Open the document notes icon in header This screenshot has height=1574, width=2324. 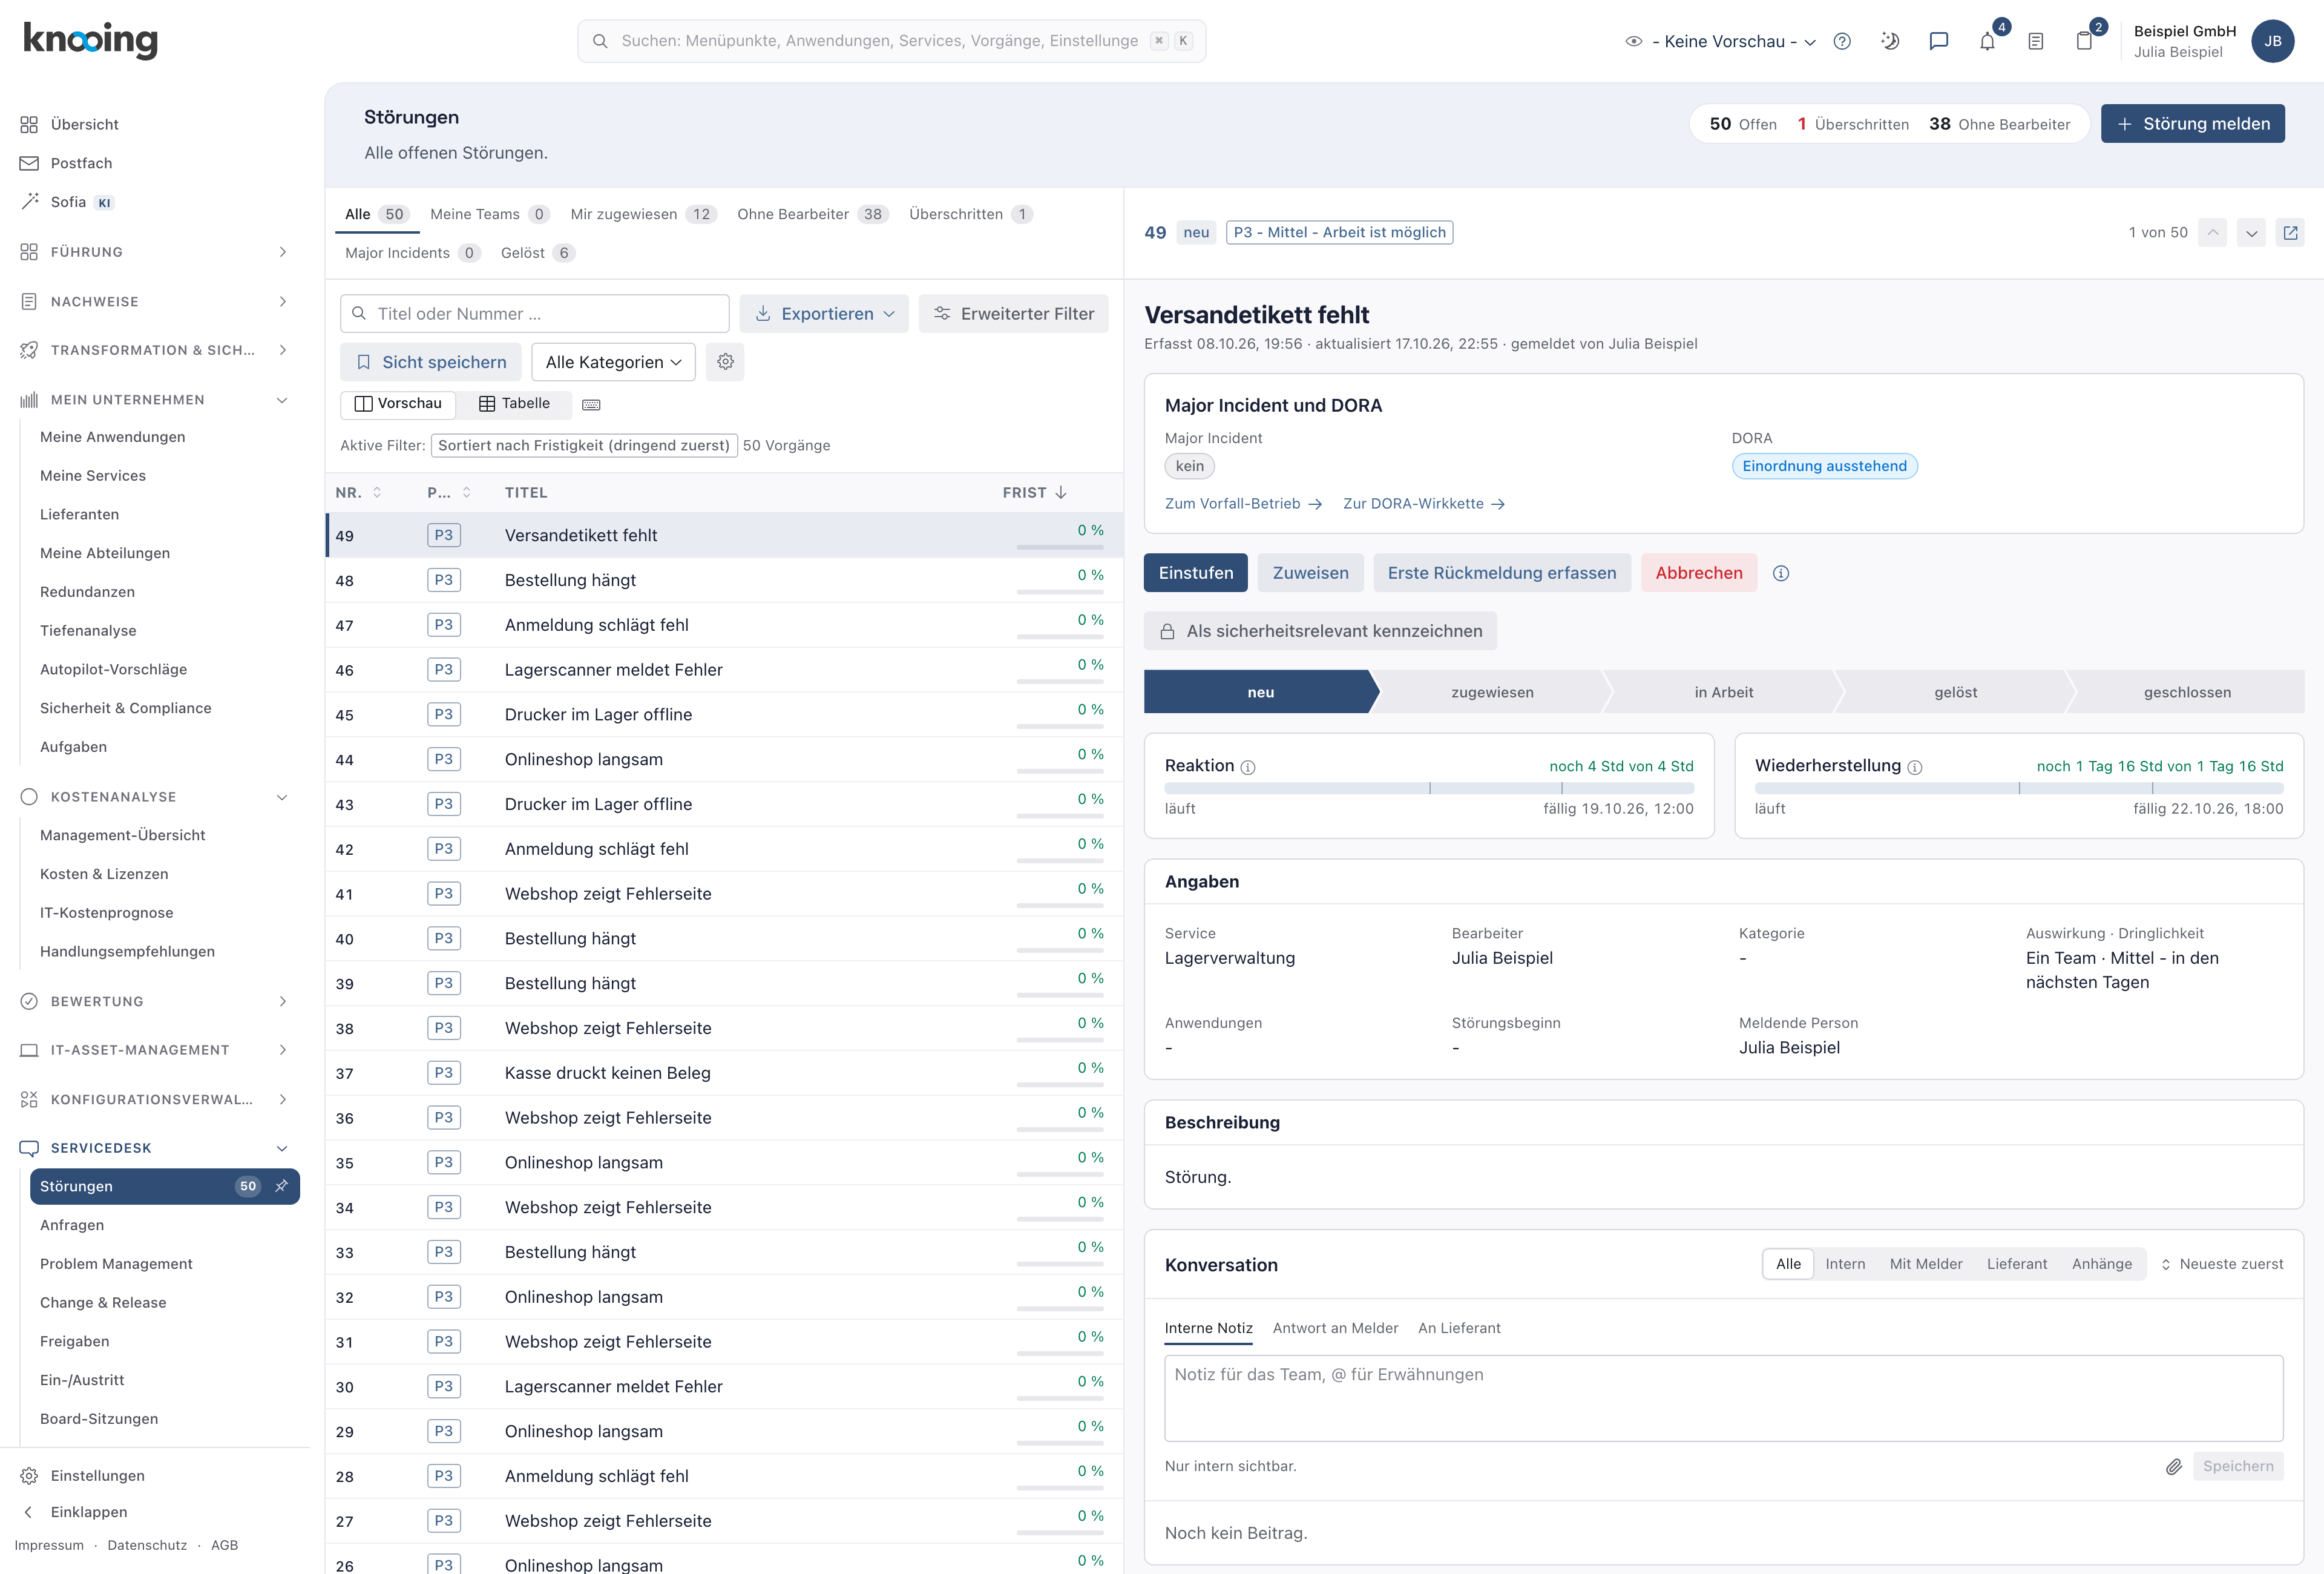2035,41
